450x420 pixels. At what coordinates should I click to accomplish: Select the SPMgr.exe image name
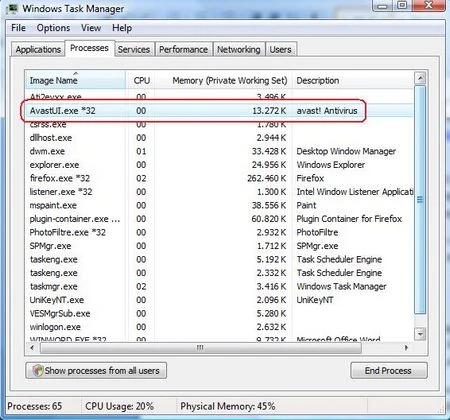click(50, 246)
